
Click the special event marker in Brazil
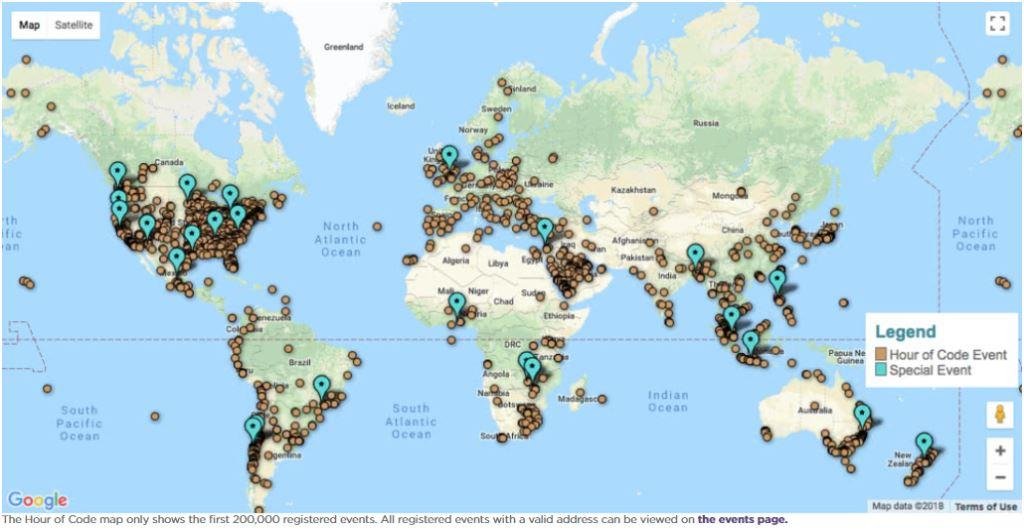[321, 385]
